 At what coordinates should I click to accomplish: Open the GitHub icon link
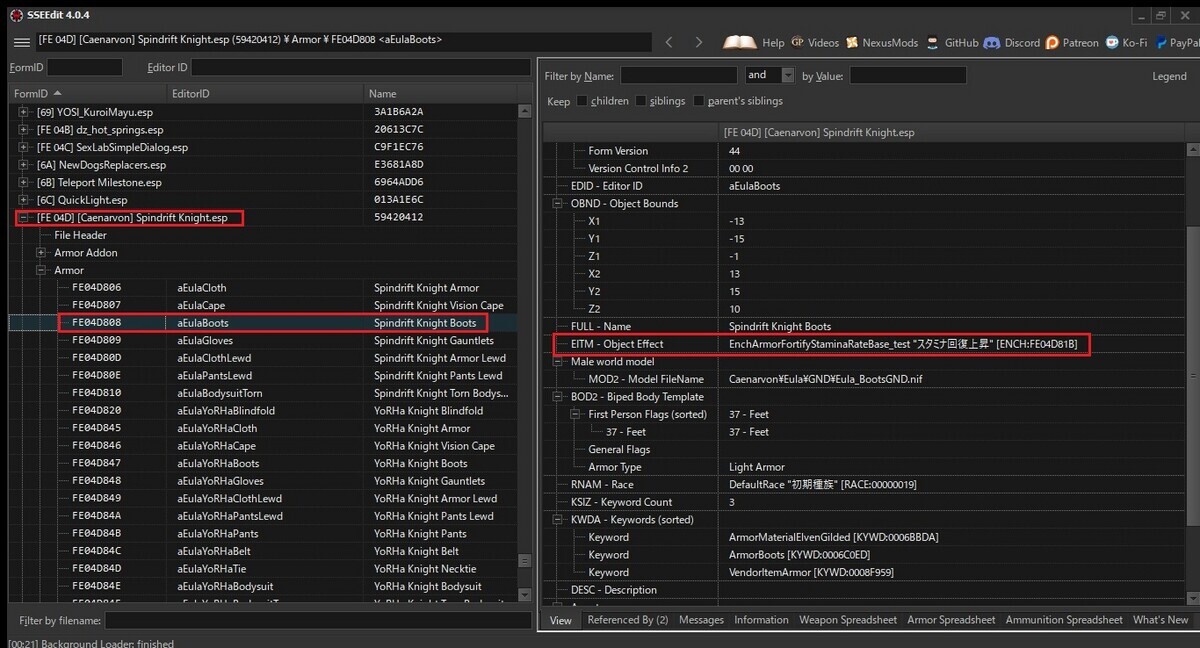click(x=934, y=43)
